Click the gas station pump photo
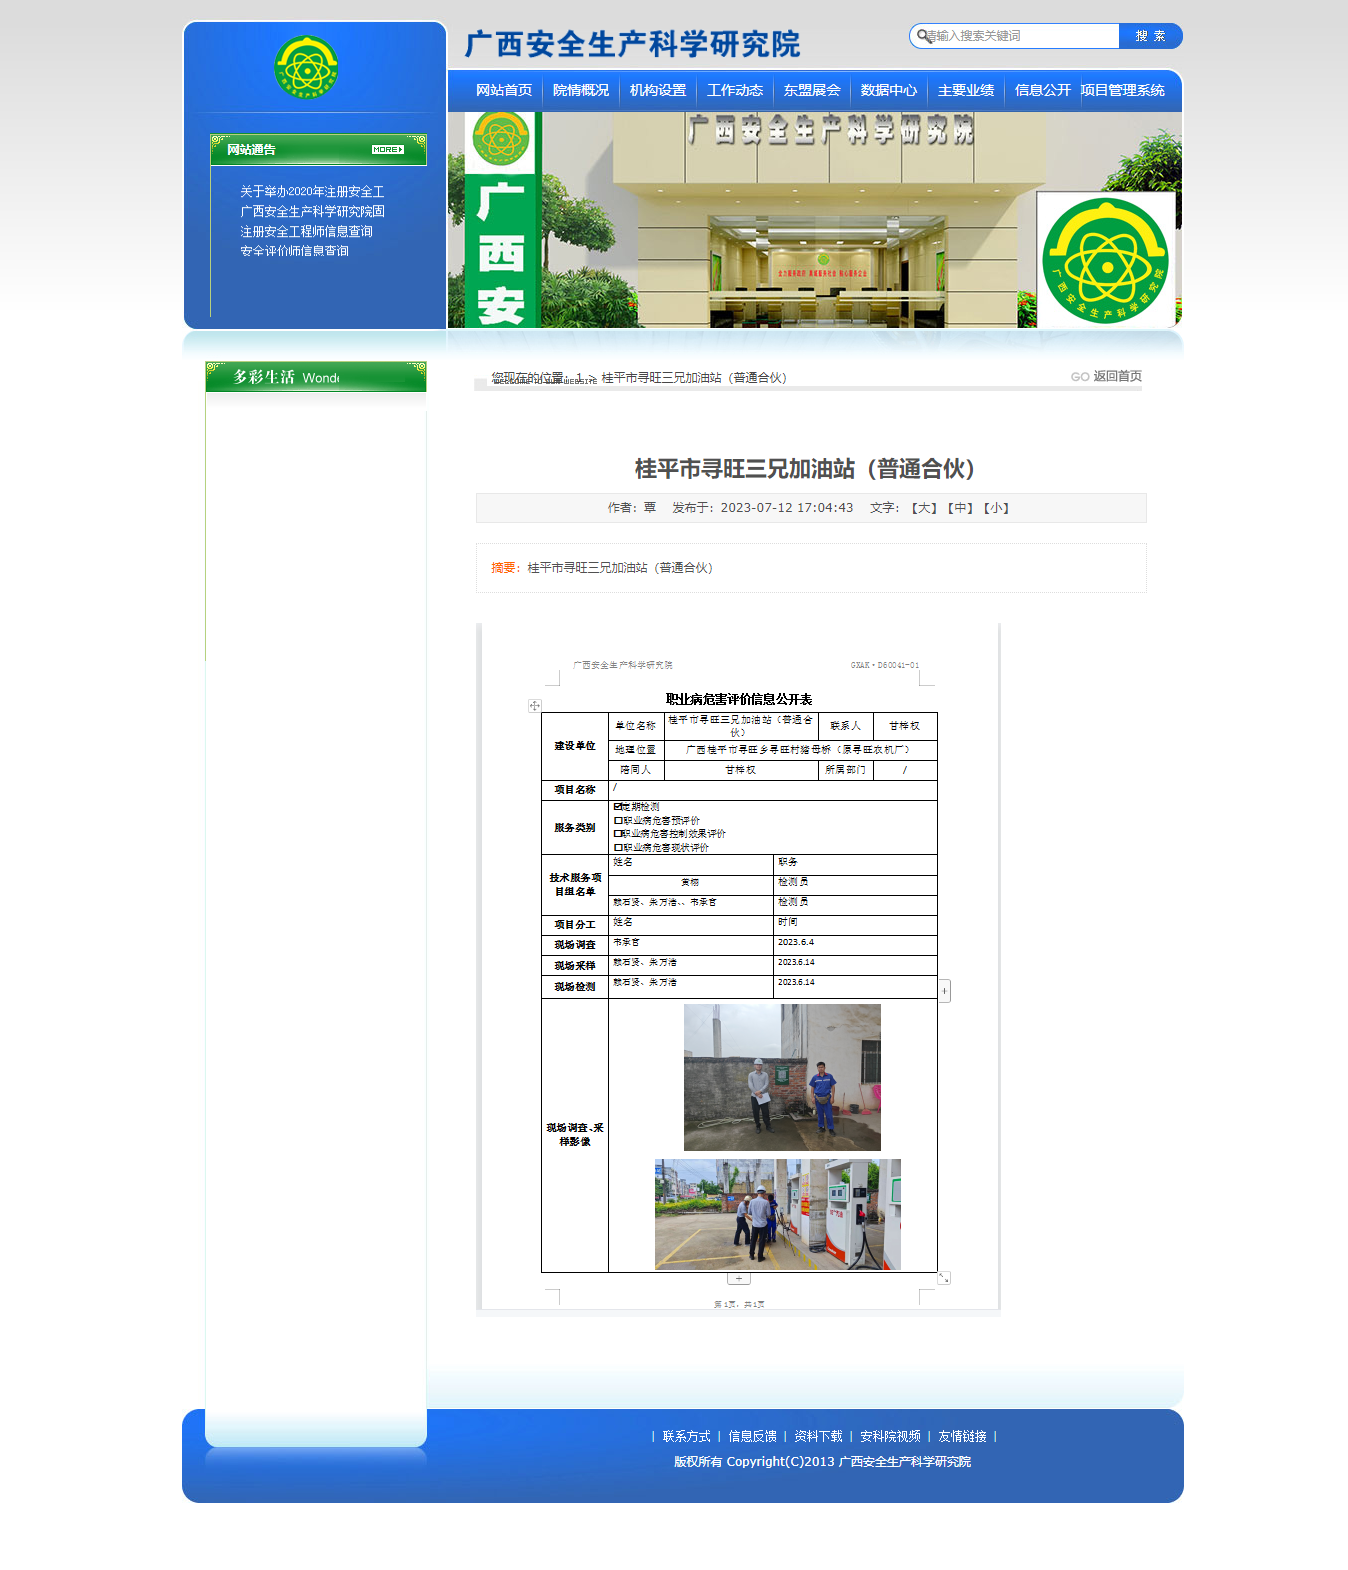This screenshot has height=1570, width=1348. point(778,1215)
